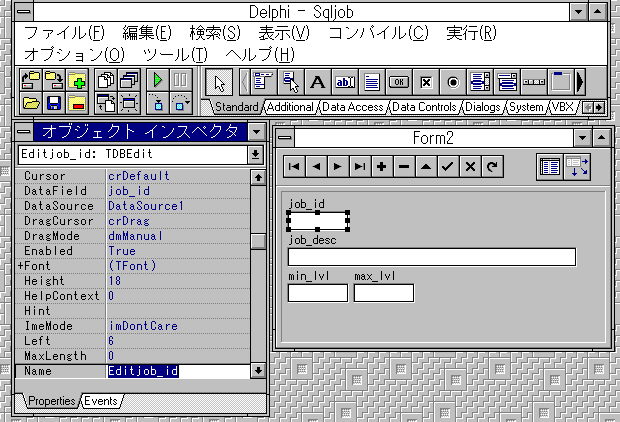
Task: Click navigator Prior record button in Form2
Action: click(316, 167)
